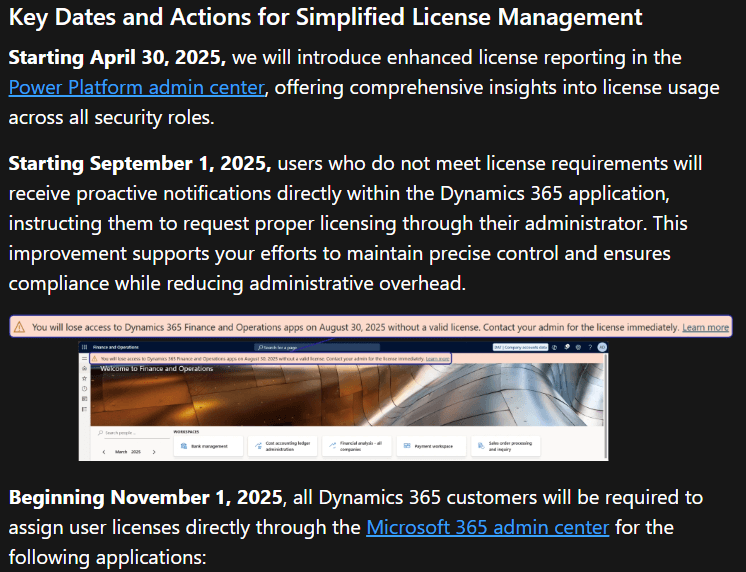Screen dimensions: 746x572
Task: Expand the hamburger navigation menu icon
Action: point(85,358)
